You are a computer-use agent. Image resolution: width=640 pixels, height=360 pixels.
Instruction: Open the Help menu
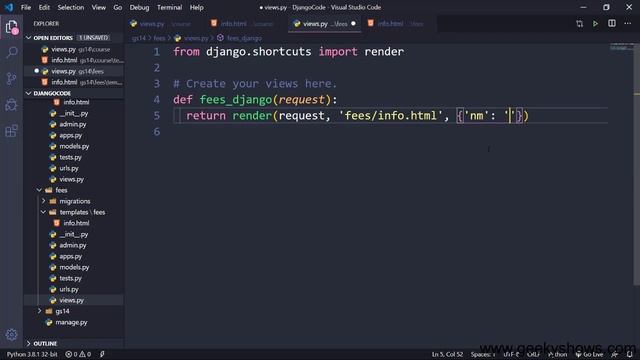(196, 7)
